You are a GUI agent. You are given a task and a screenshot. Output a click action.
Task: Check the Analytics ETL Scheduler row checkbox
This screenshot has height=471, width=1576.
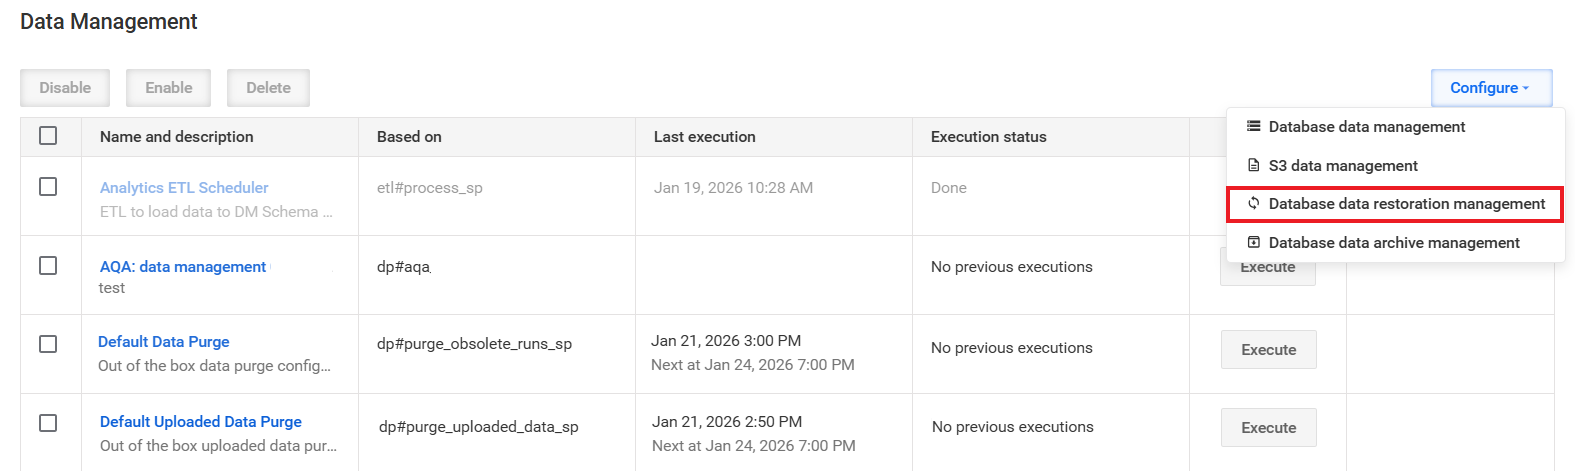(x=48, y=187)
